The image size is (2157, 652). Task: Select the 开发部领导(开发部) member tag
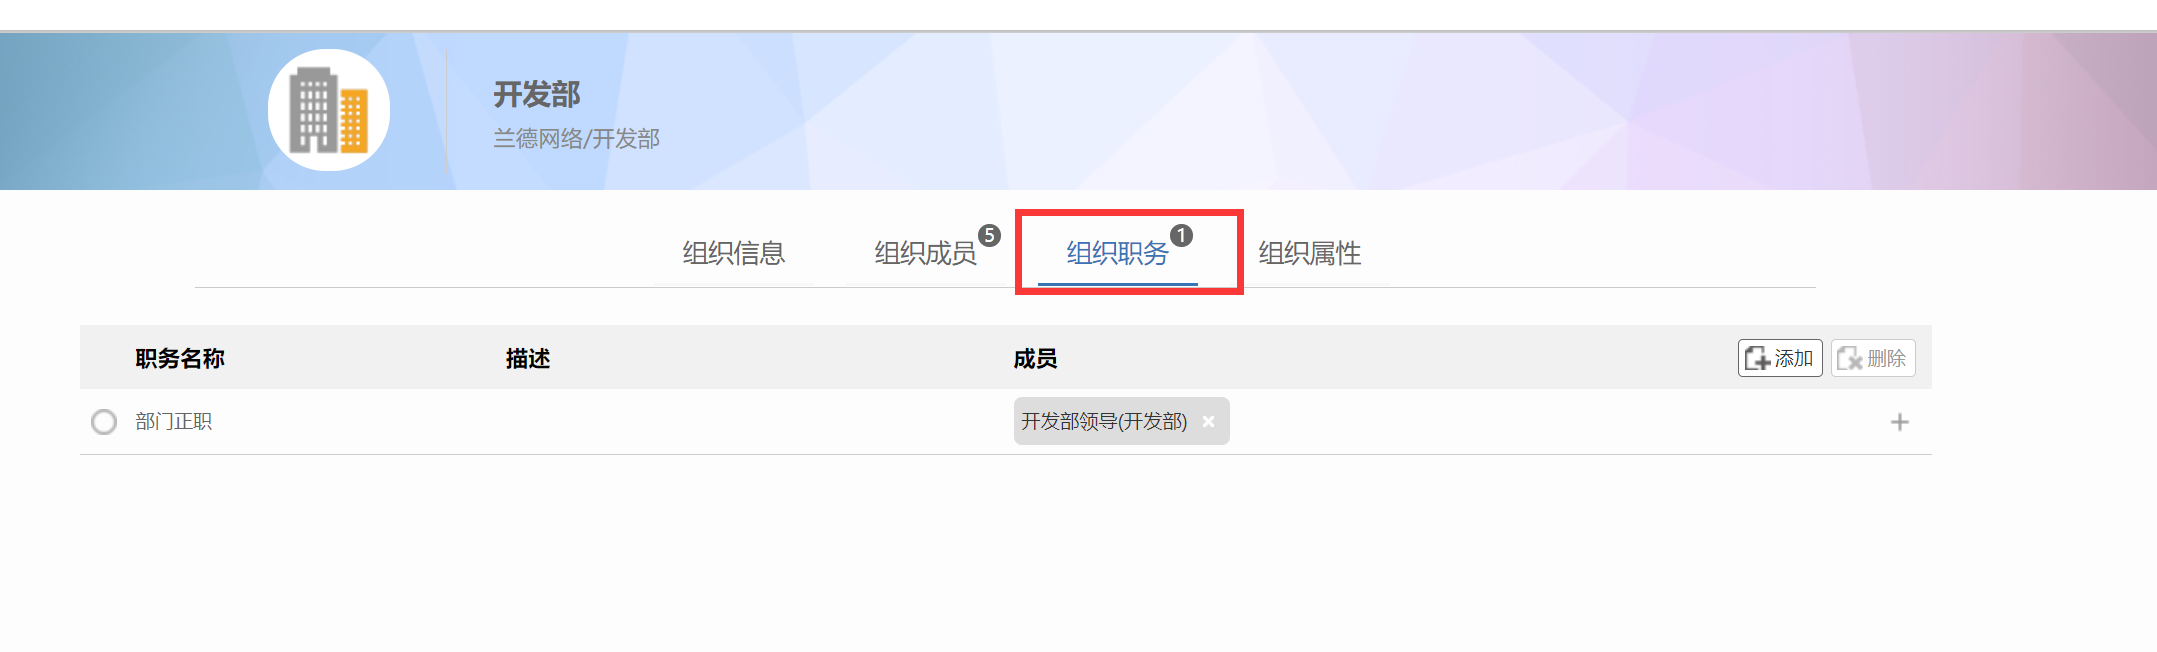point(1104,422)
